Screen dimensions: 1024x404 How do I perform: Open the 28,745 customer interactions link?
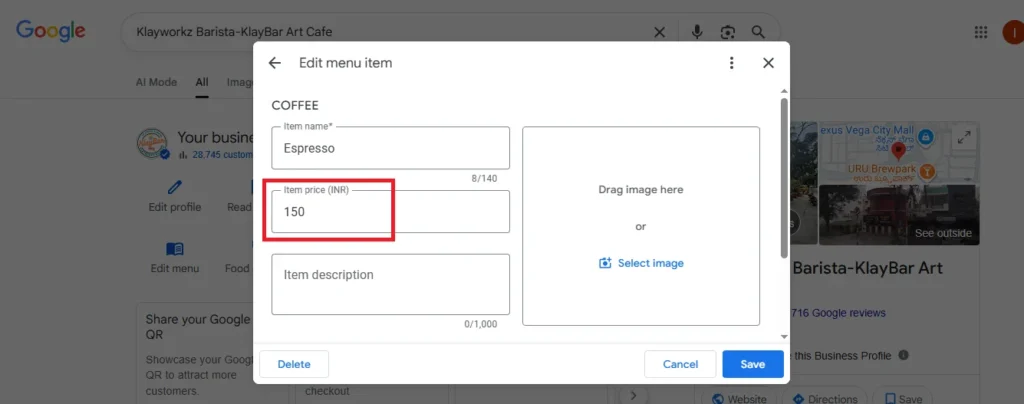point(221,155)
